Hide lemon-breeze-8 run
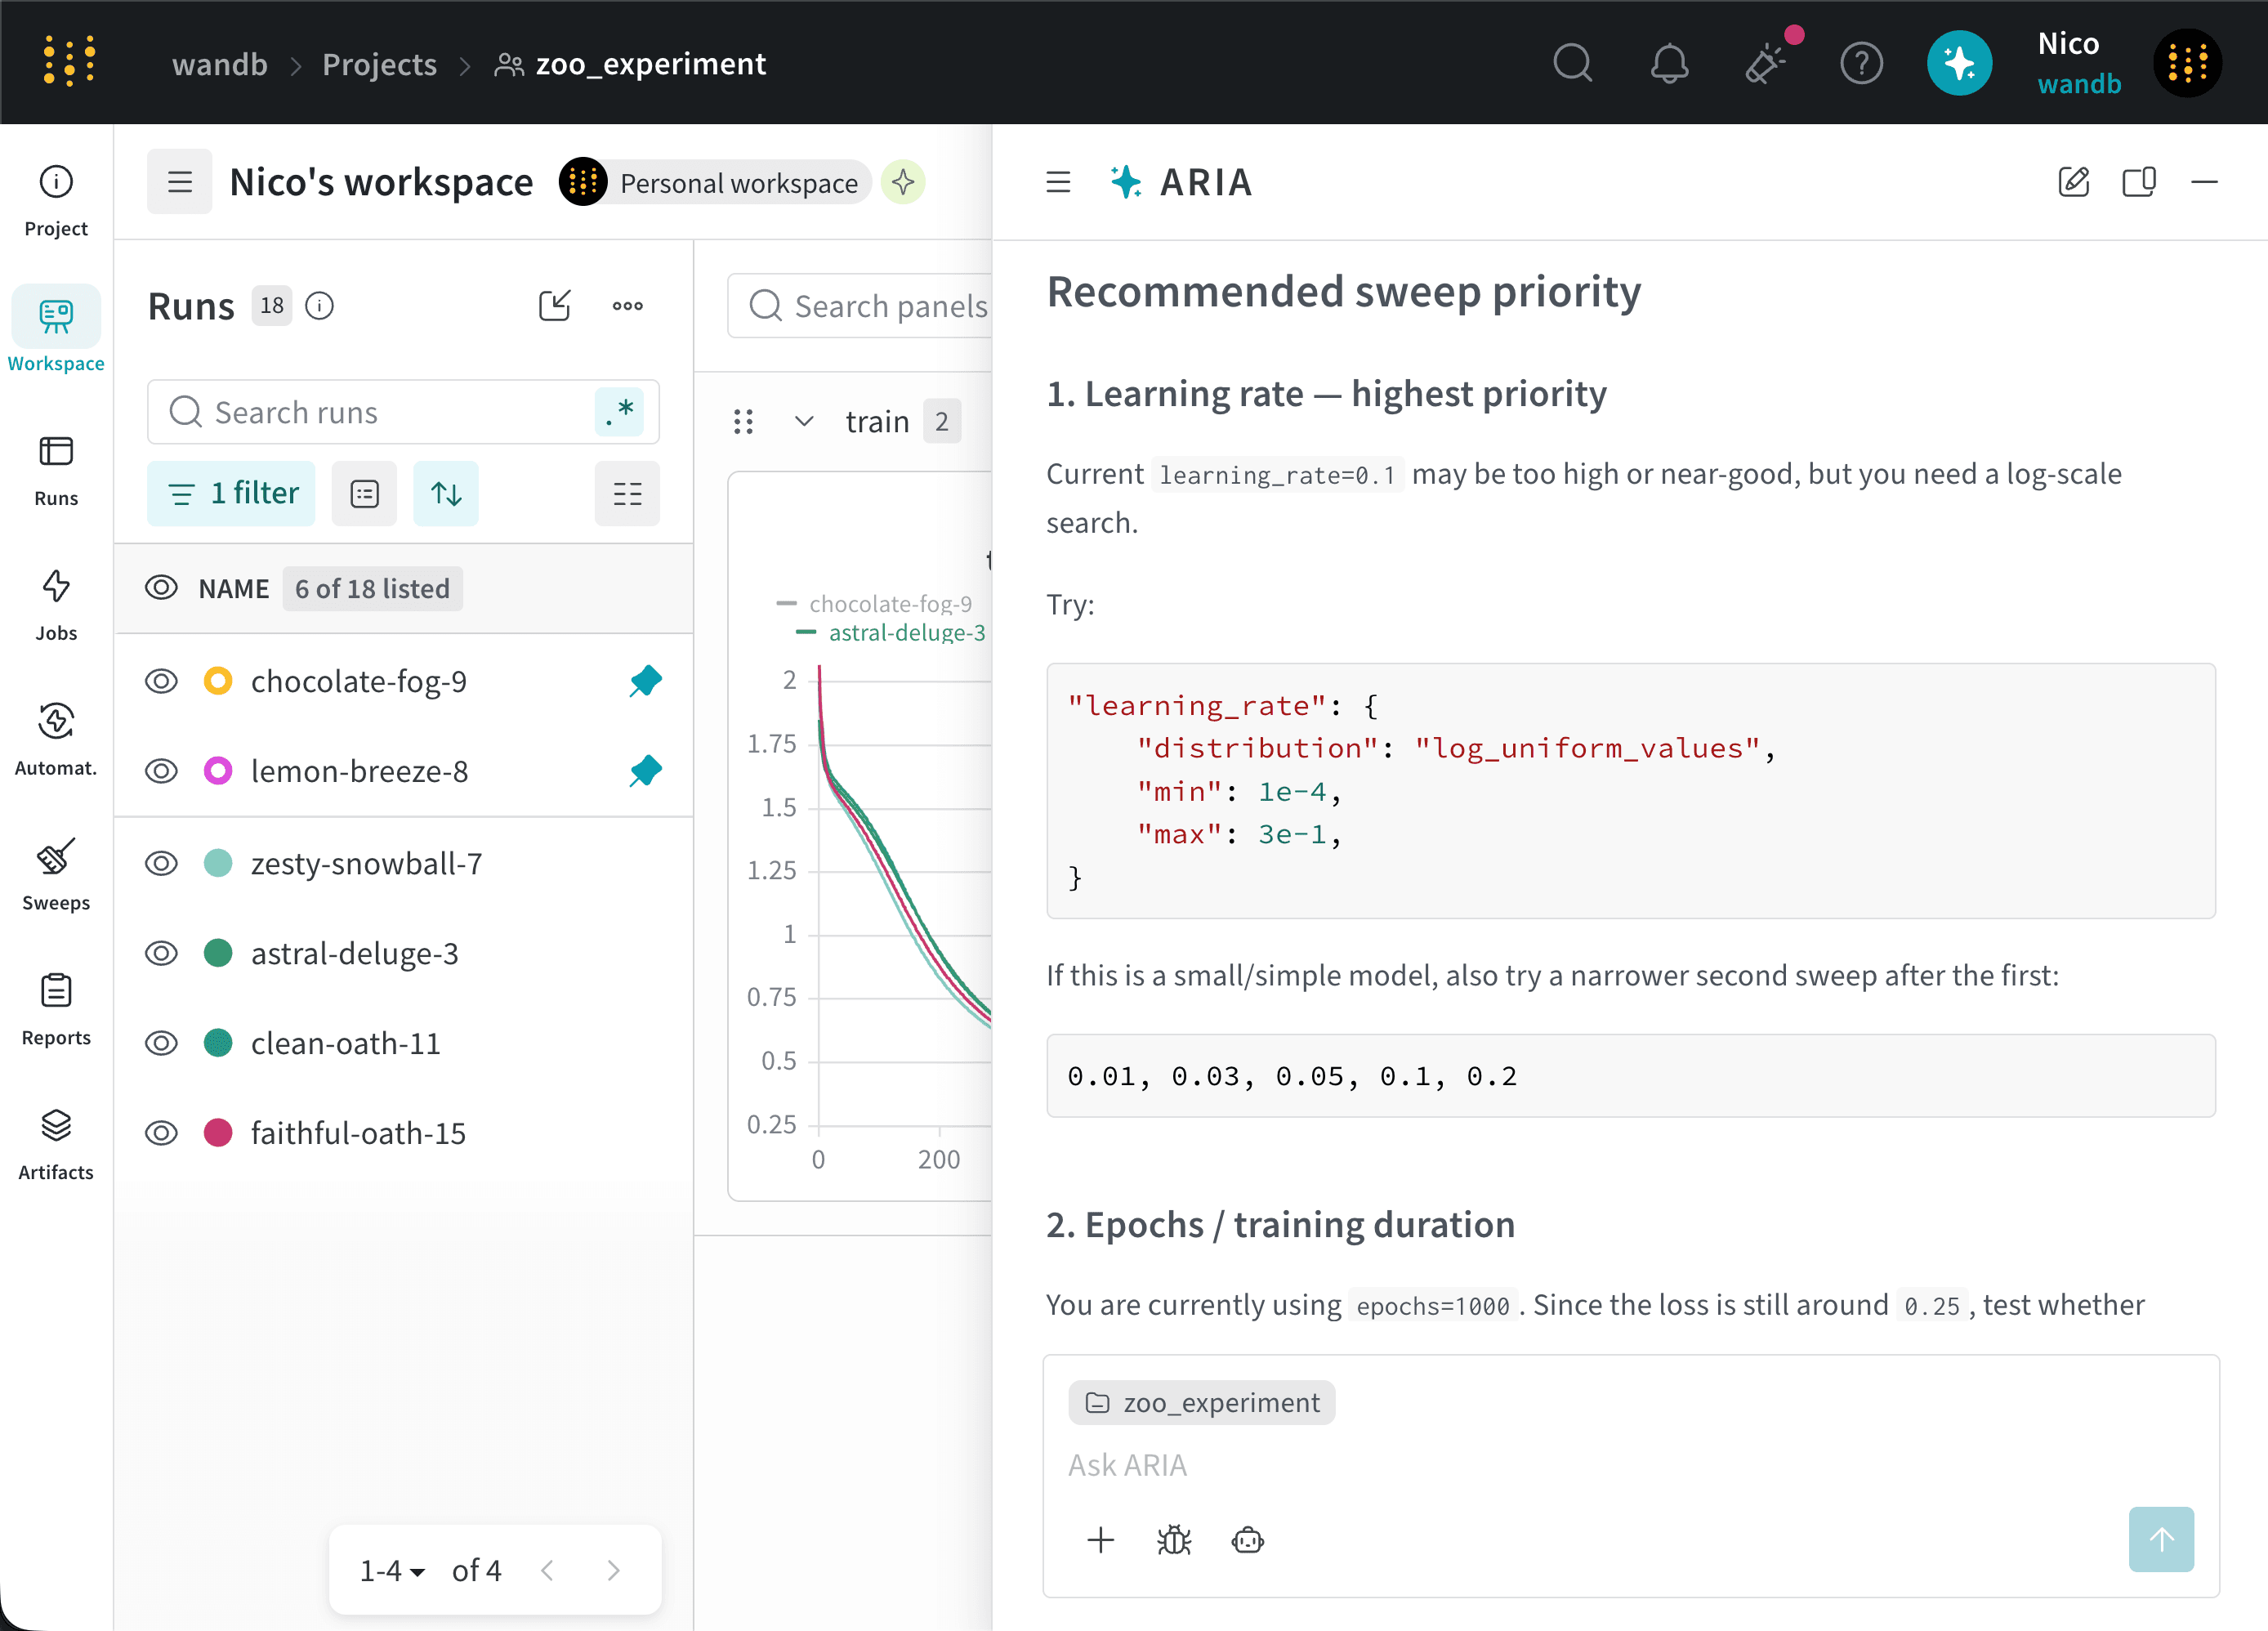 161,772
